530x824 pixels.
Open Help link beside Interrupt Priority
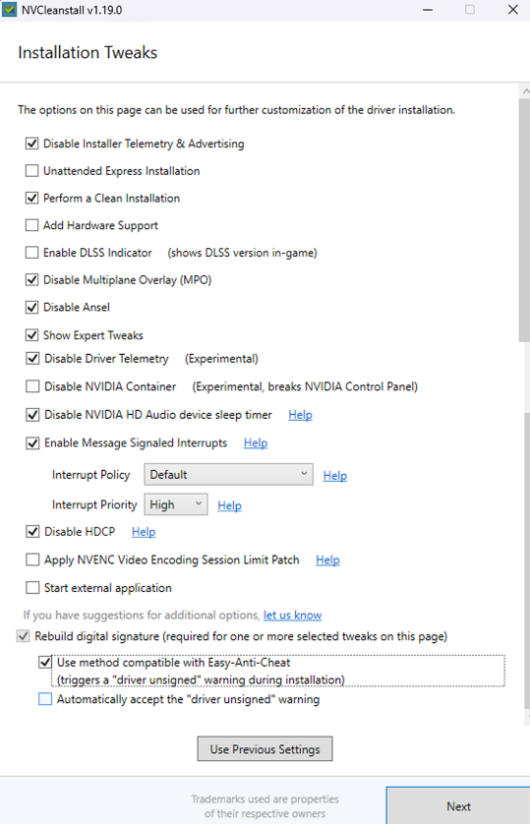pos(230,506)
